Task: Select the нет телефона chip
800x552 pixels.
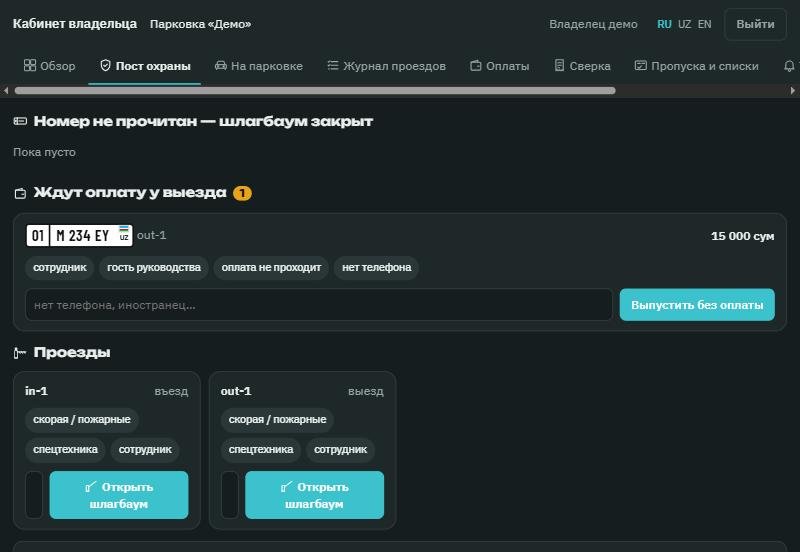Action: [x=377, y=267]
